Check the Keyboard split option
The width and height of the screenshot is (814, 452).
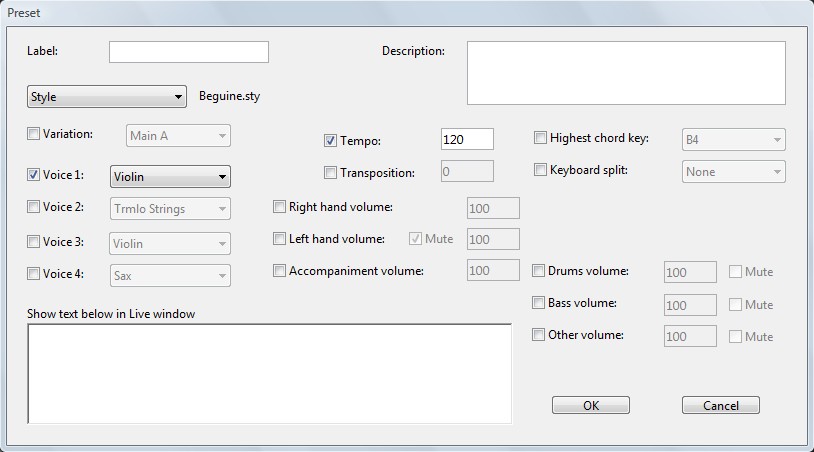[x=541, y=170]
